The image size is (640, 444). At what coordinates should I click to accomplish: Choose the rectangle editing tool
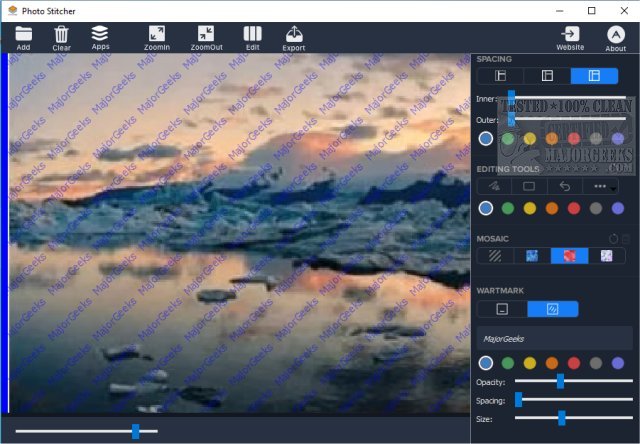(529, 186)
